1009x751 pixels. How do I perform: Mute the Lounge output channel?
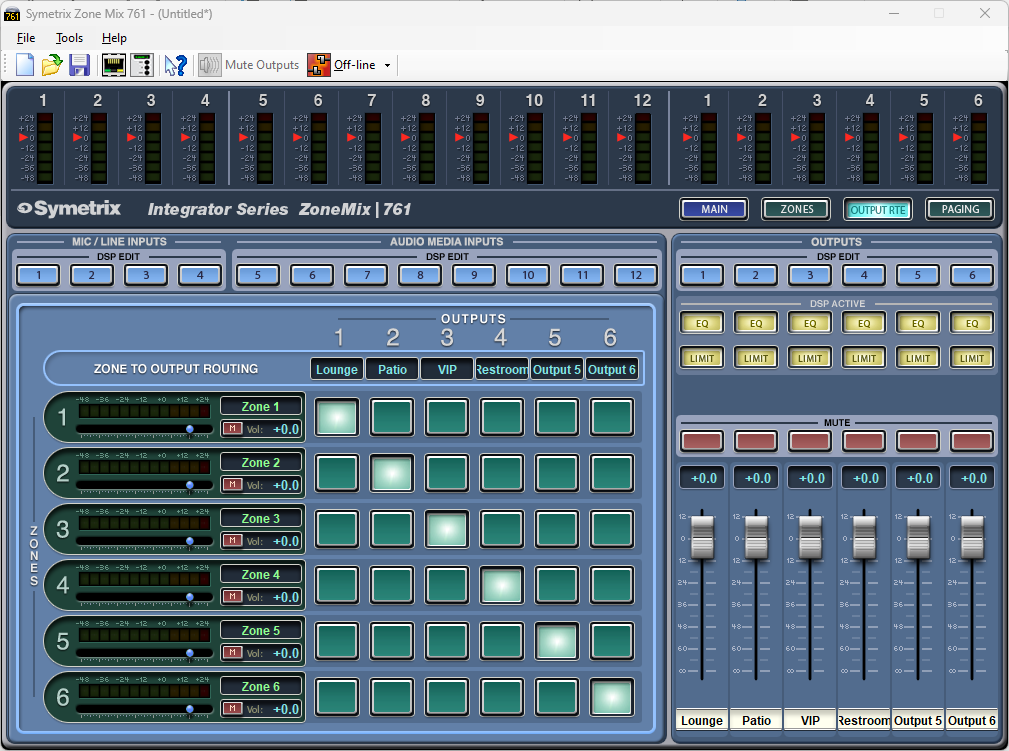click(x=702, y=440)
